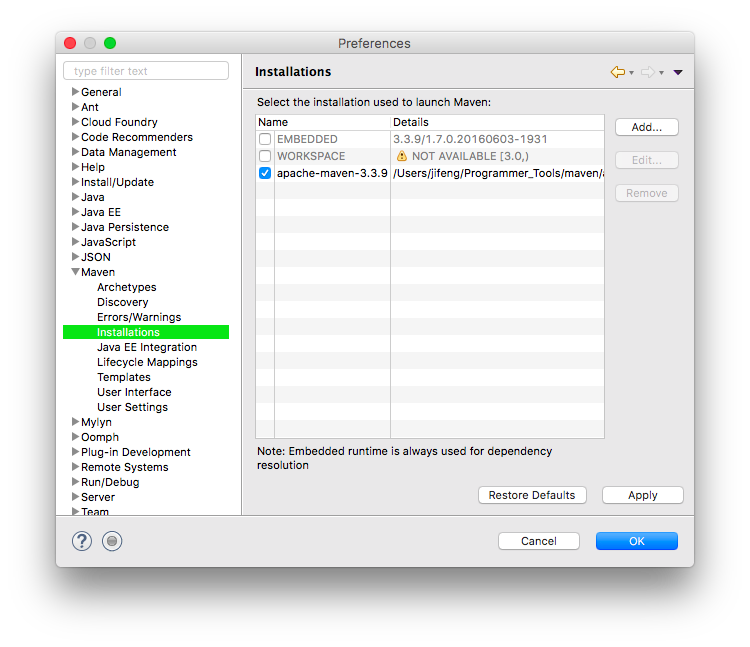Image resolution: width=750 pixels, height=647 pixels.
Task: Select the Java Persistence item
Action: (125, 227)
